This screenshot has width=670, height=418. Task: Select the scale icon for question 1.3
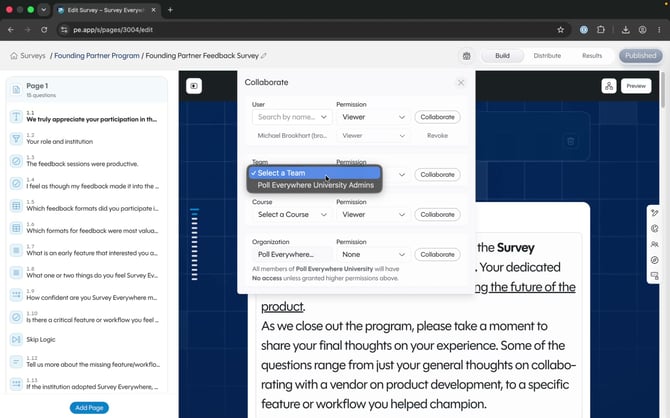[x=16, y=161]
